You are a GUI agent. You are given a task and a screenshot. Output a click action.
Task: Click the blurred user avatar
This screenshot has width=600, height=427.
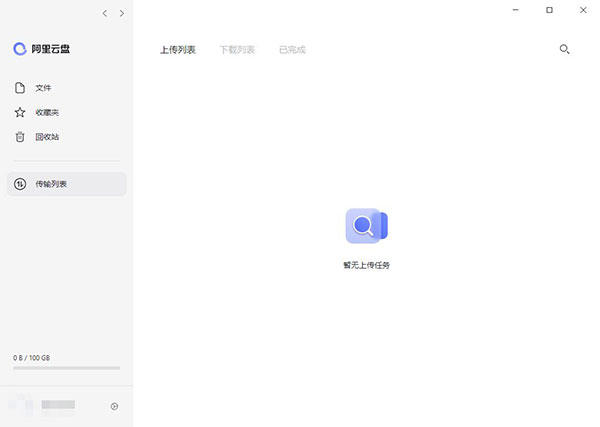(21, 406)
